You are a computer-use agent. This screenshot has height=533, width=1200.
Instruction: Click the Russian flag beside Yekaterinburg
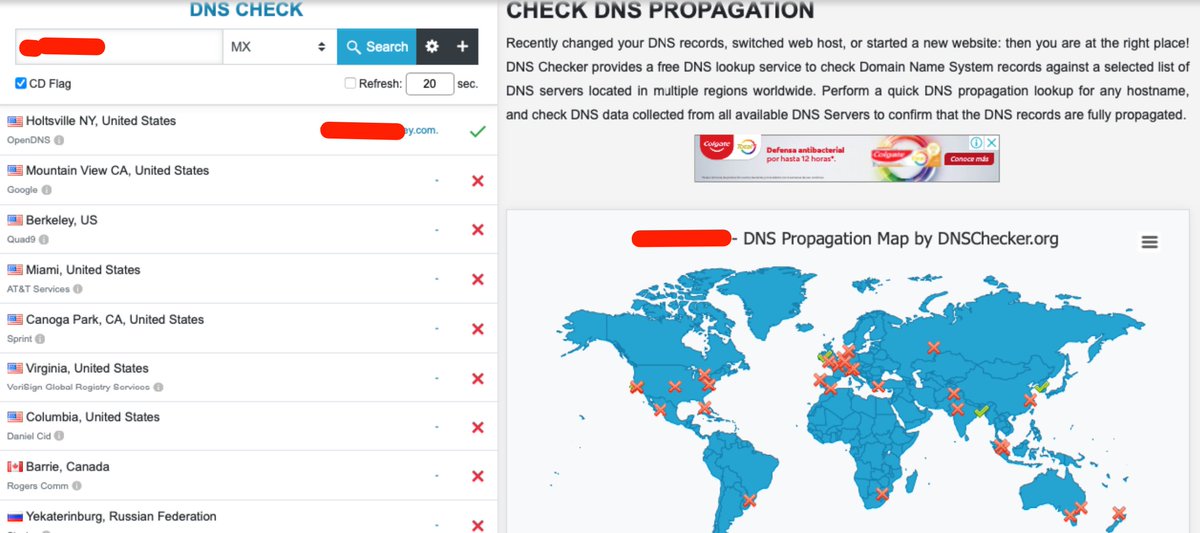coord(15,517)
